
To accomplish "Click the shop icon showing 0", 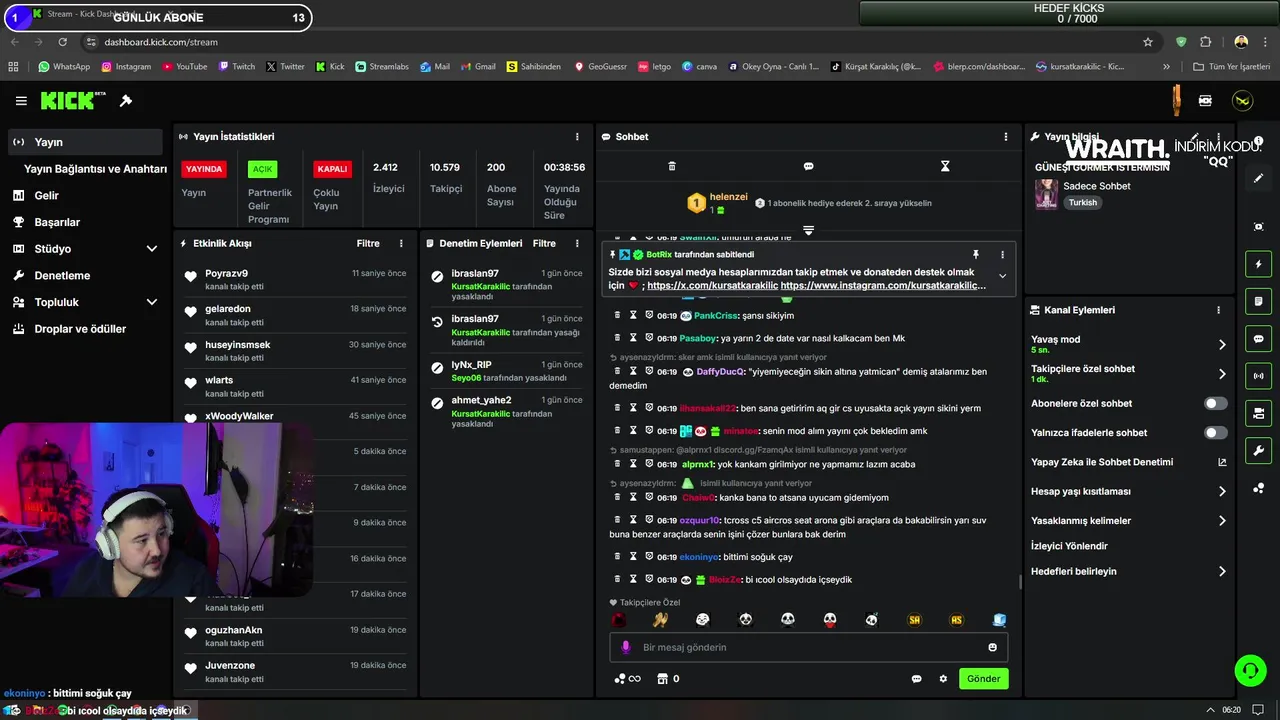I will coord(667,679).
